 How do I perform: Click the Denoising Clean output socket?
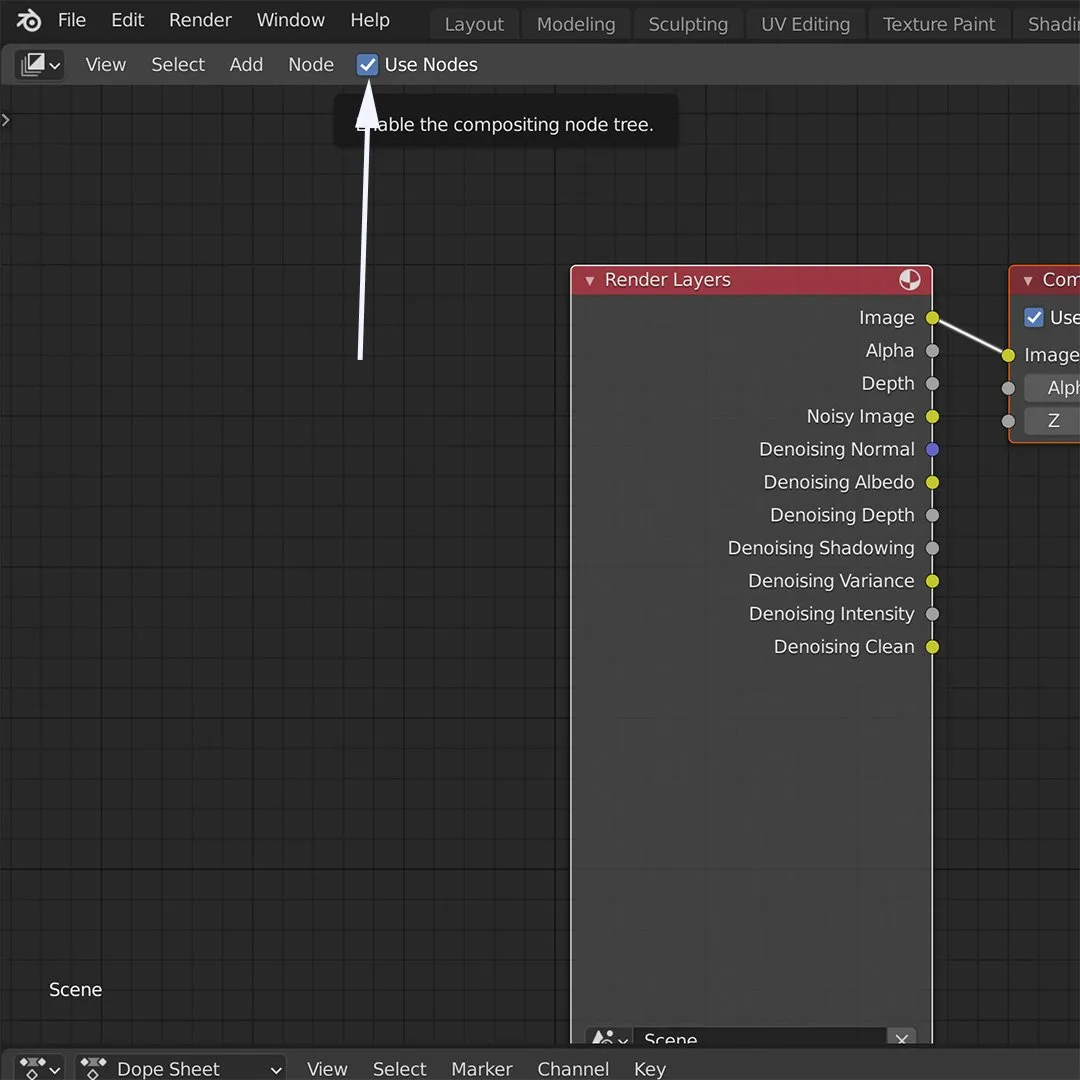(932, 647)
